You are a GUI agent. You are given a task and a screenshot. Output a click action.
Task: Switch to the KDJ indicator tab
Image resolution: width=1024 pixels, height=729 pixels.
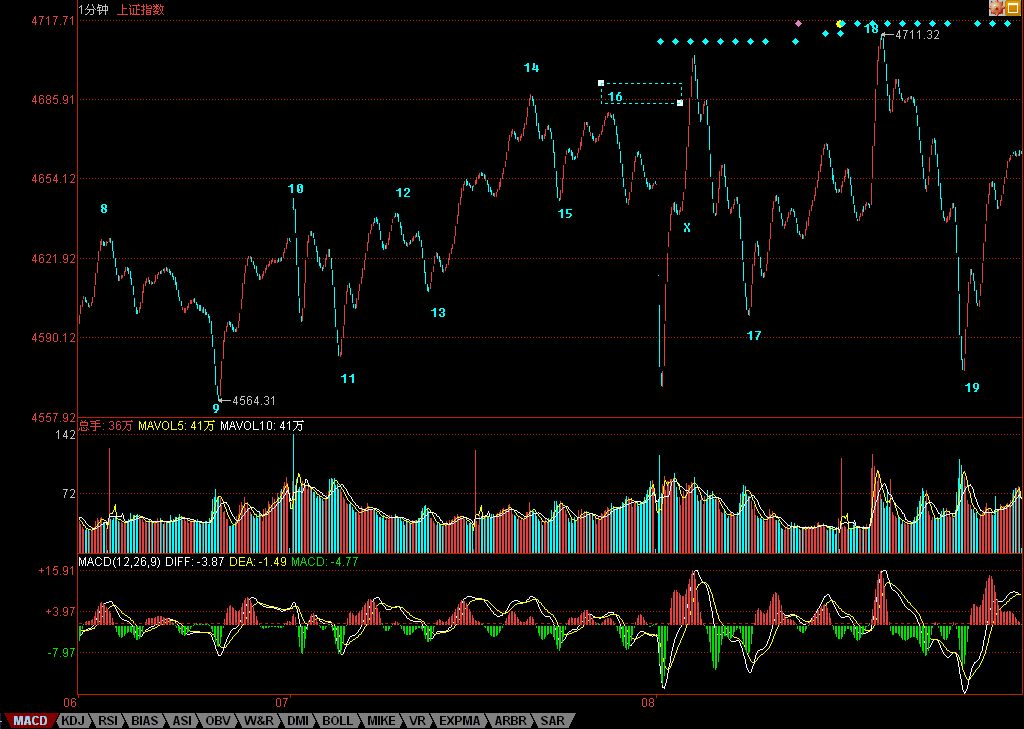pyautogui.click(x=72, y=720)
